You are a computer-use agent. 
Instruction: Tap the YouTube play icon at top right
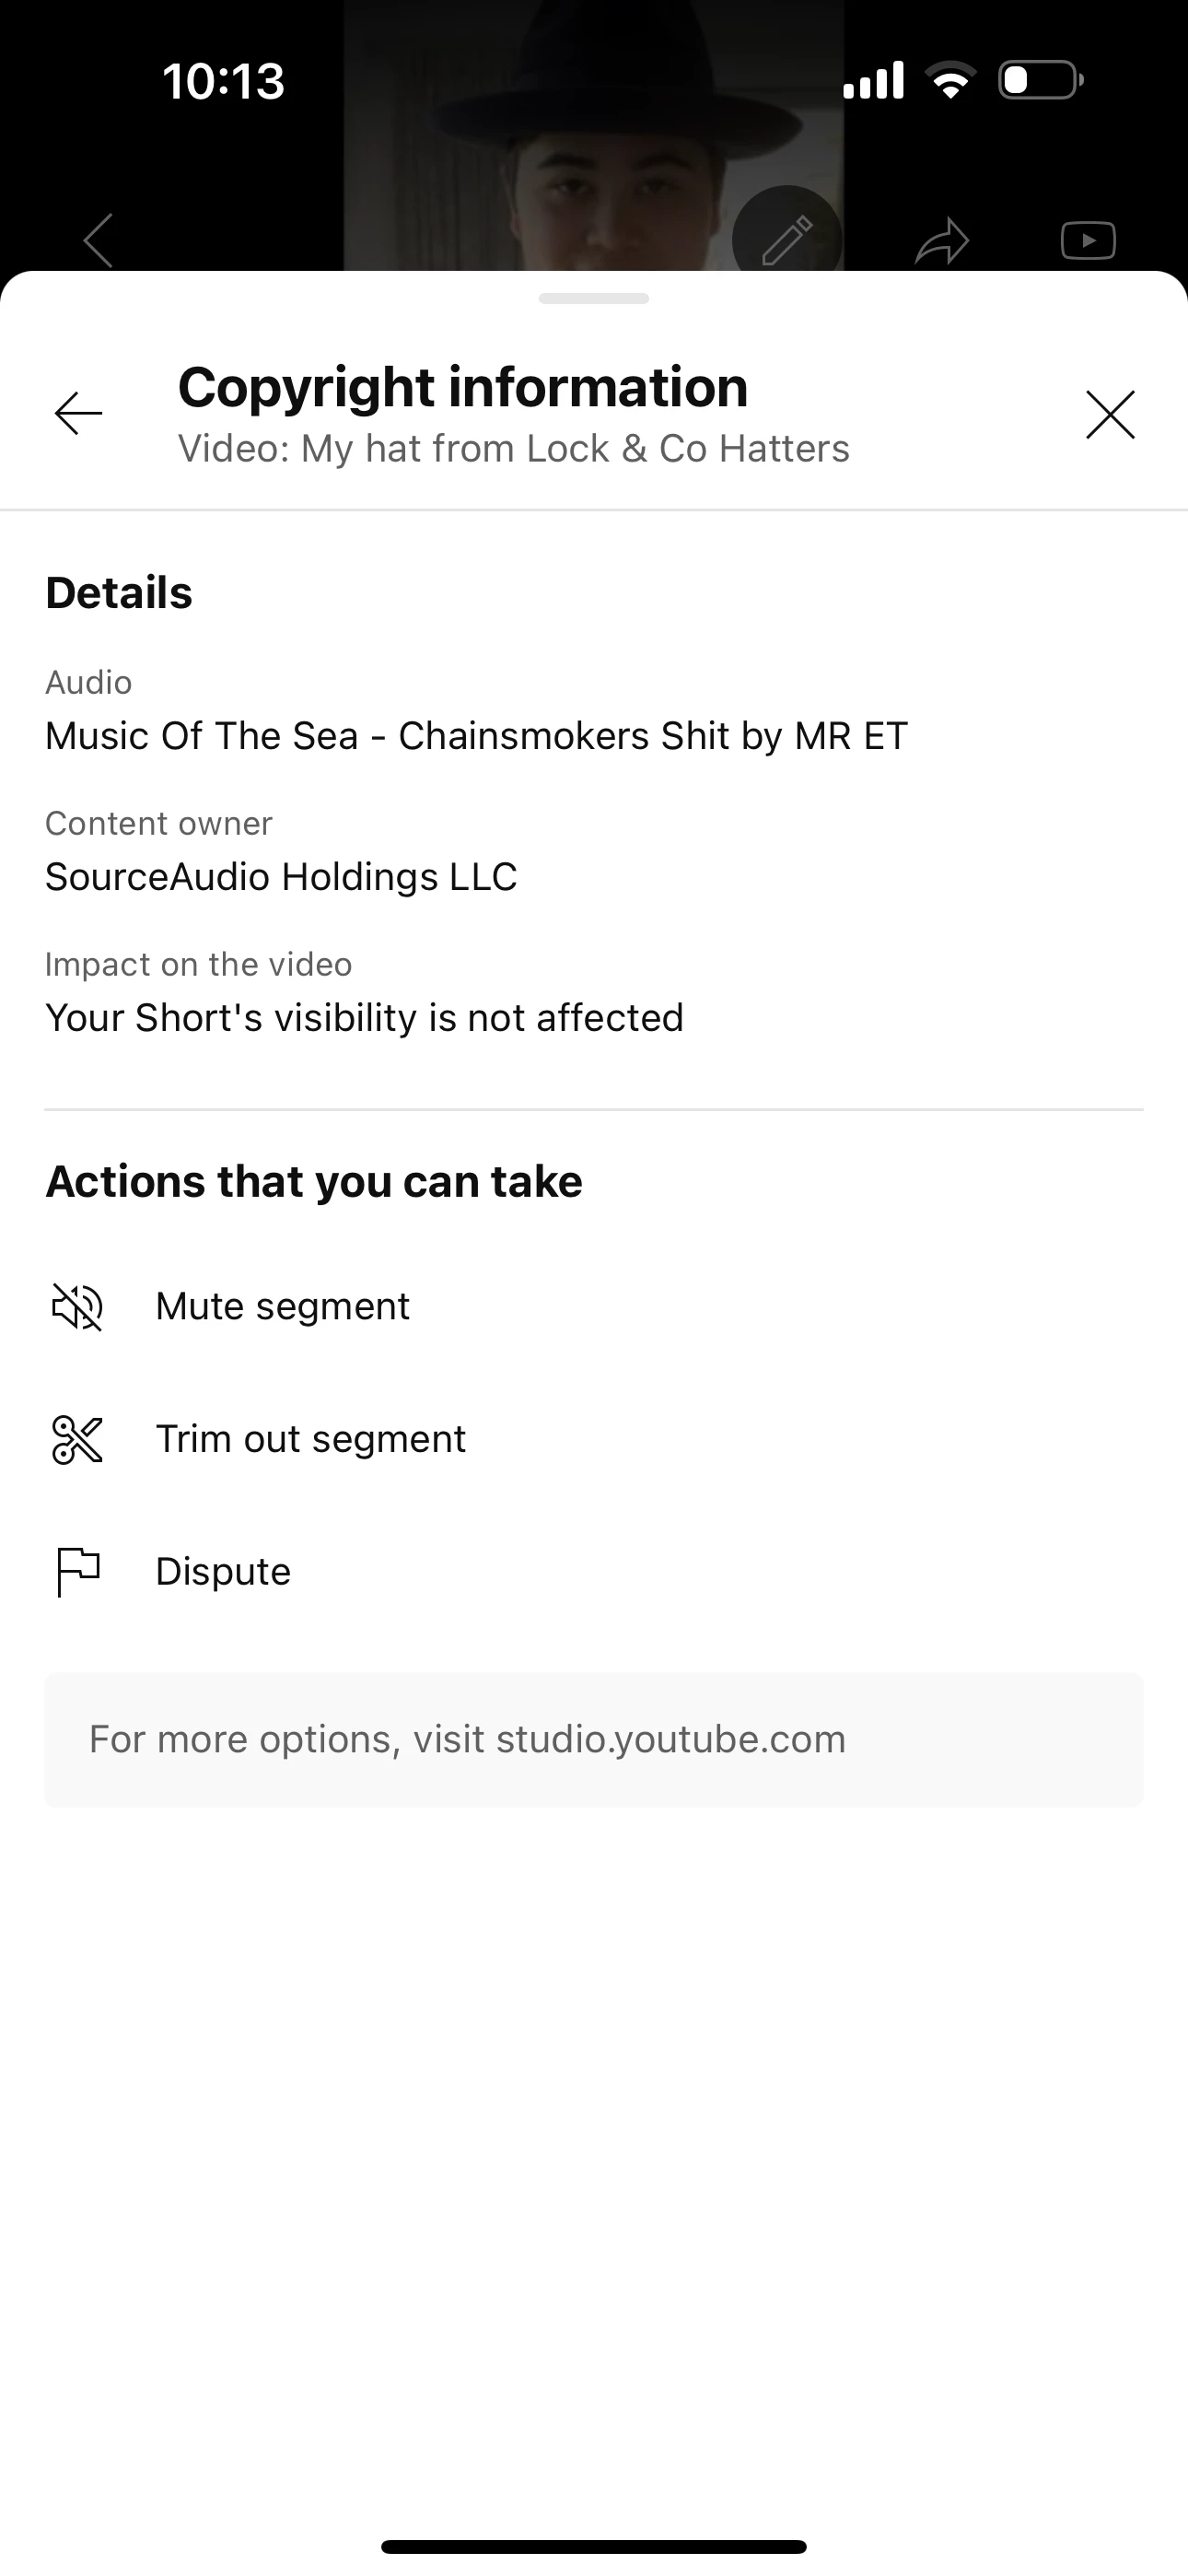[x=1088, y=240]
